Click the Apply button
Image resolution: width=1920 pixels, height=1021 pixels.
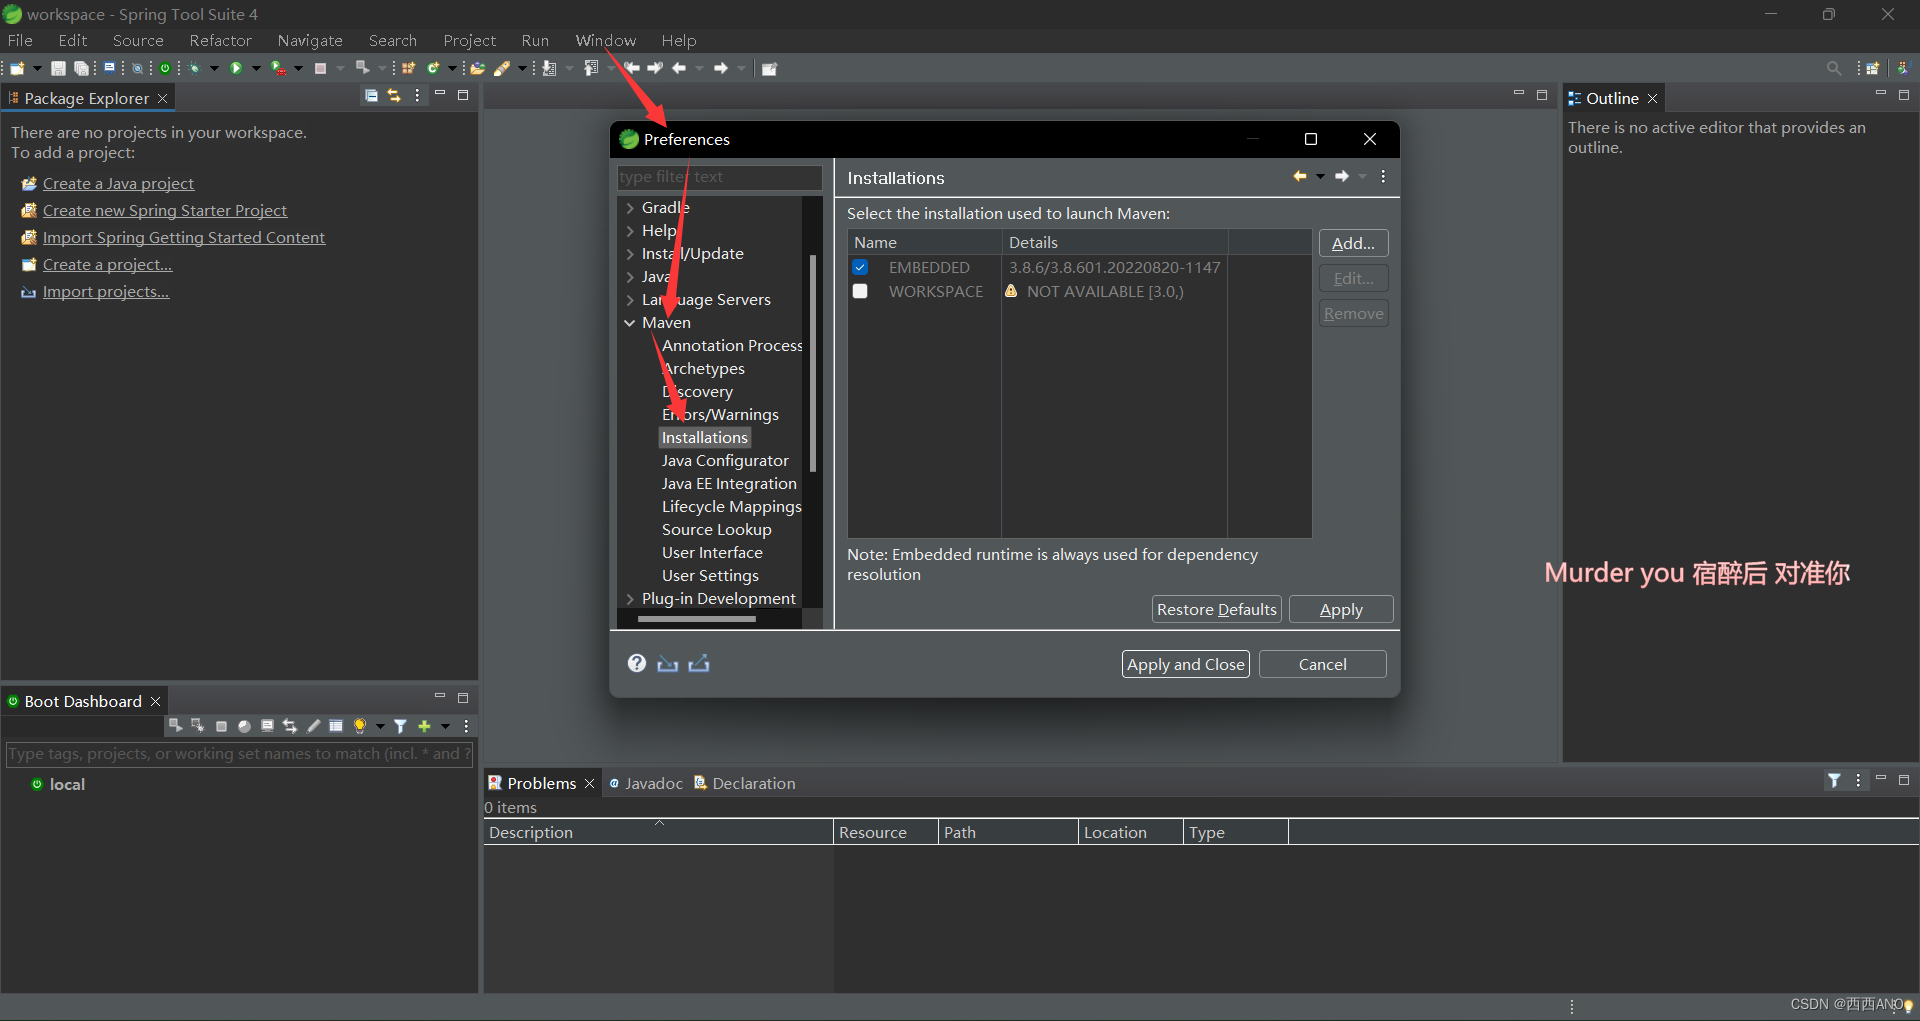pyautogui.click(x=1341, y=609)
